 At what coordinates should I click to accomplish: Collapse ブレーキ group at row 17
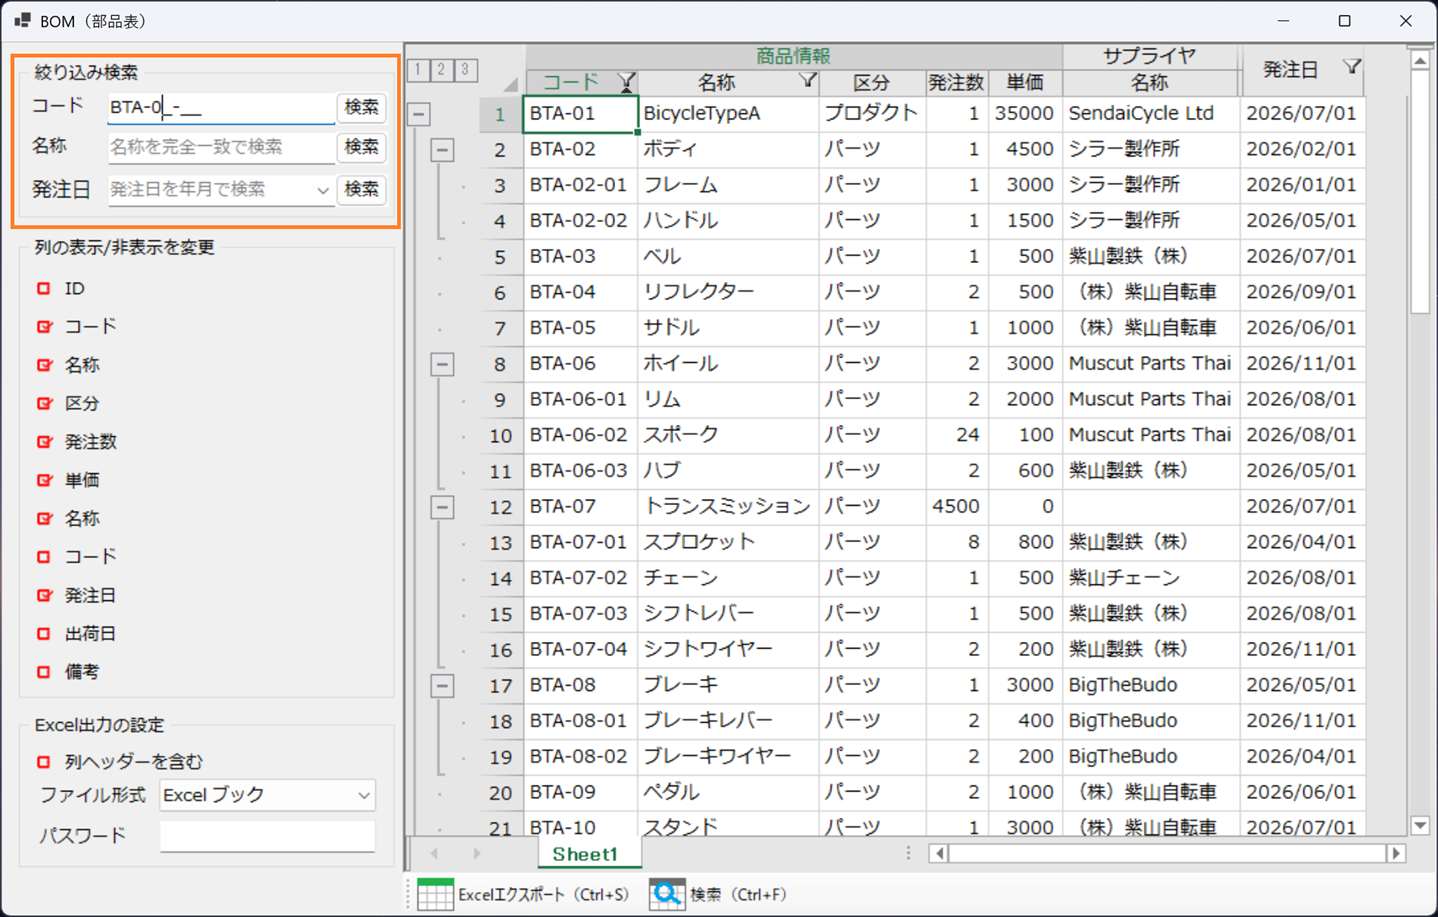point(442,686)
